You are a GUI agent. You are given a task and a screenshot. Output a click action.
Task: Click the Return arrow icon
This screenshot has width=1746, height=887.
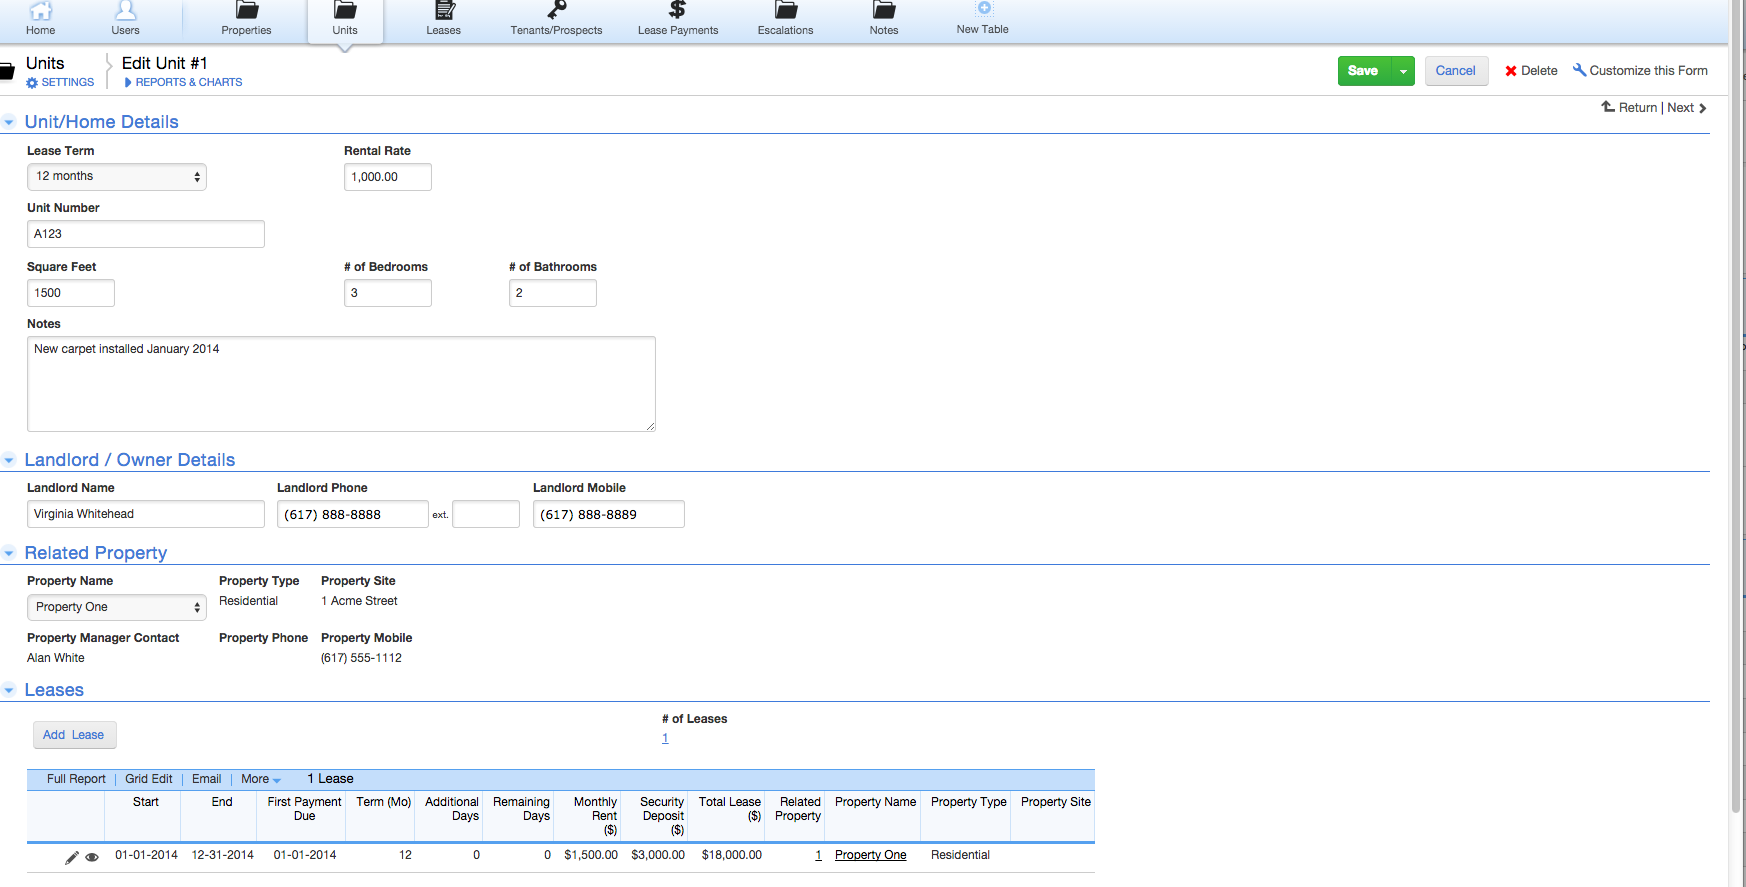point(1608,107)
